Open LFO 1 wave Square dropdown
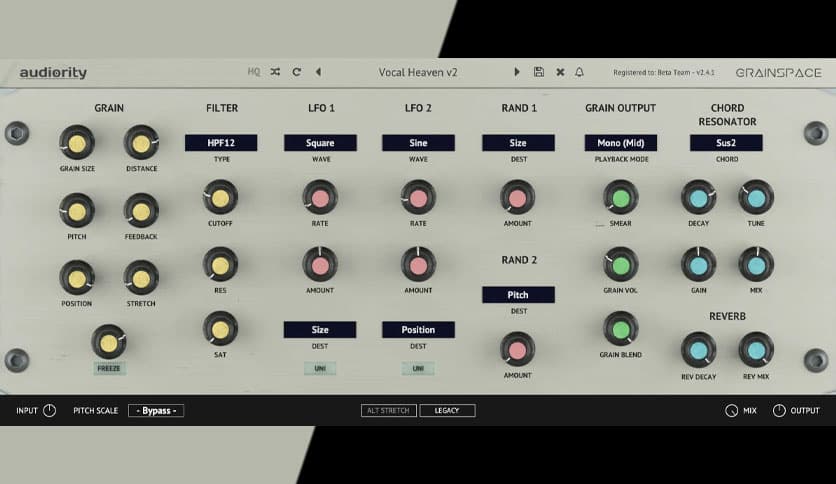The height and width of the screenshot is (484, 836). (320, 143)
